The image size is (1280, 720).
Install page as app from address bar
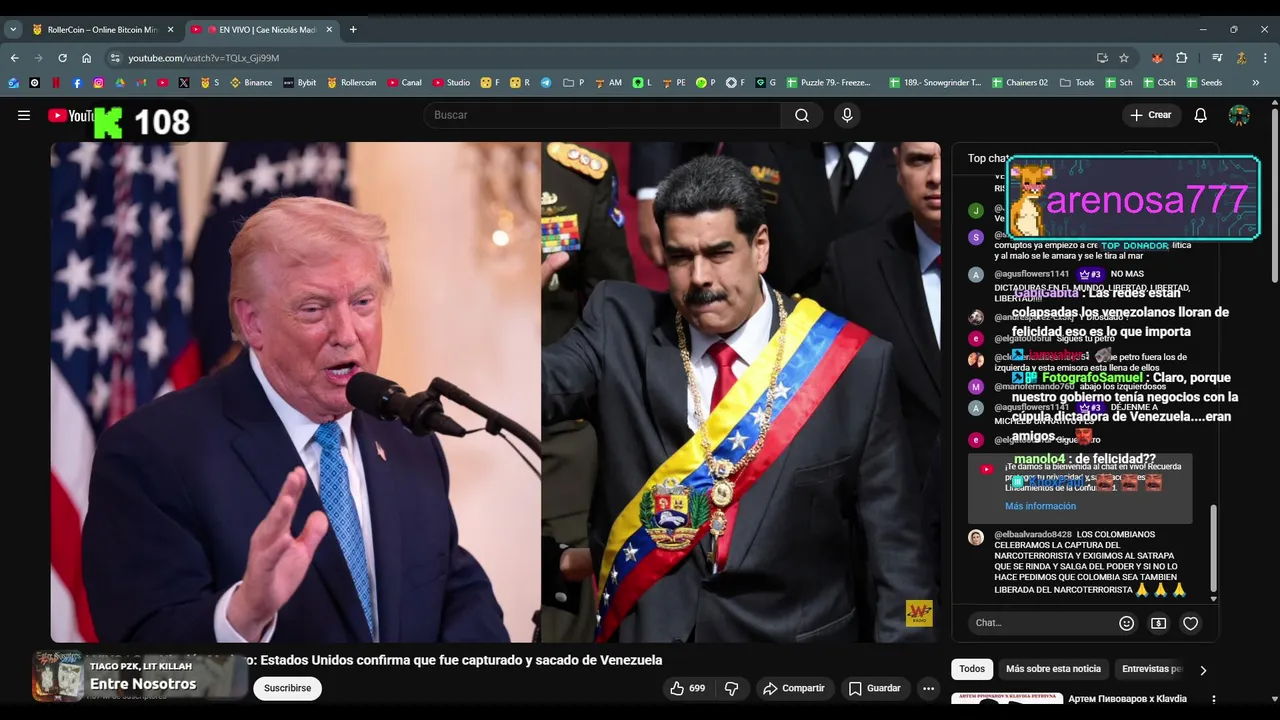pyautogui.click(x=1102, y=58)
